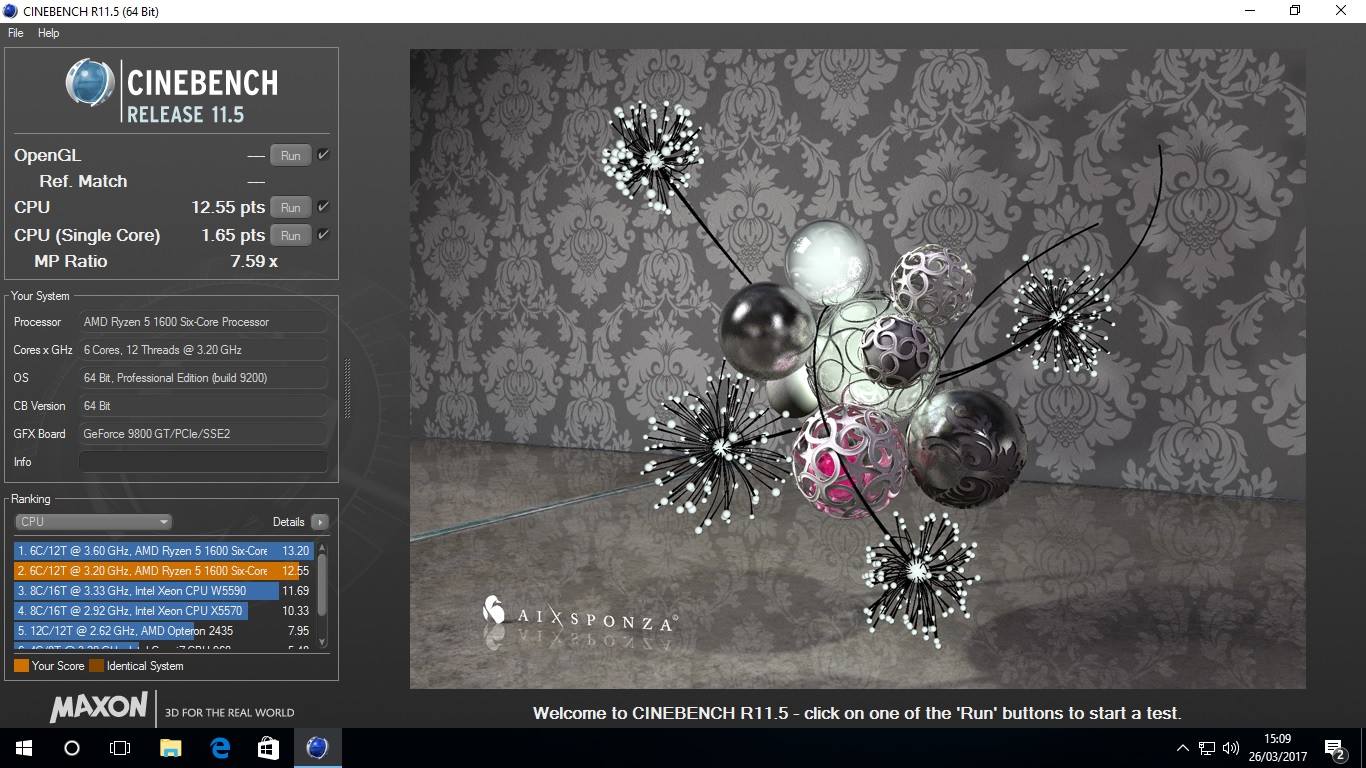Image resolution: width=1366 pixels, height=768 pixels.
Task: Click the ranking list scroll down arrow
Action: pyautogui.click(x=322, y=642)
